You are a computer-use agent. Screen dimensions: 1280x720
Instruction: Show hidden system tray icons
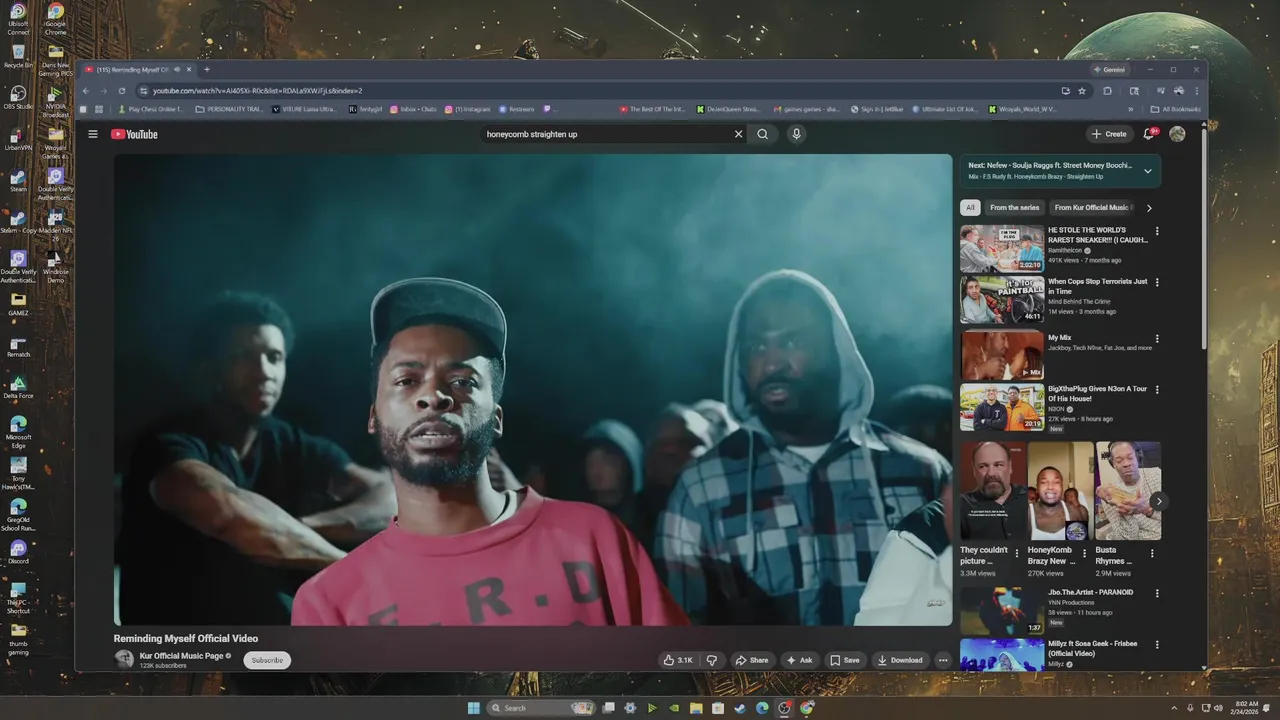click(x=1175, y=708)
